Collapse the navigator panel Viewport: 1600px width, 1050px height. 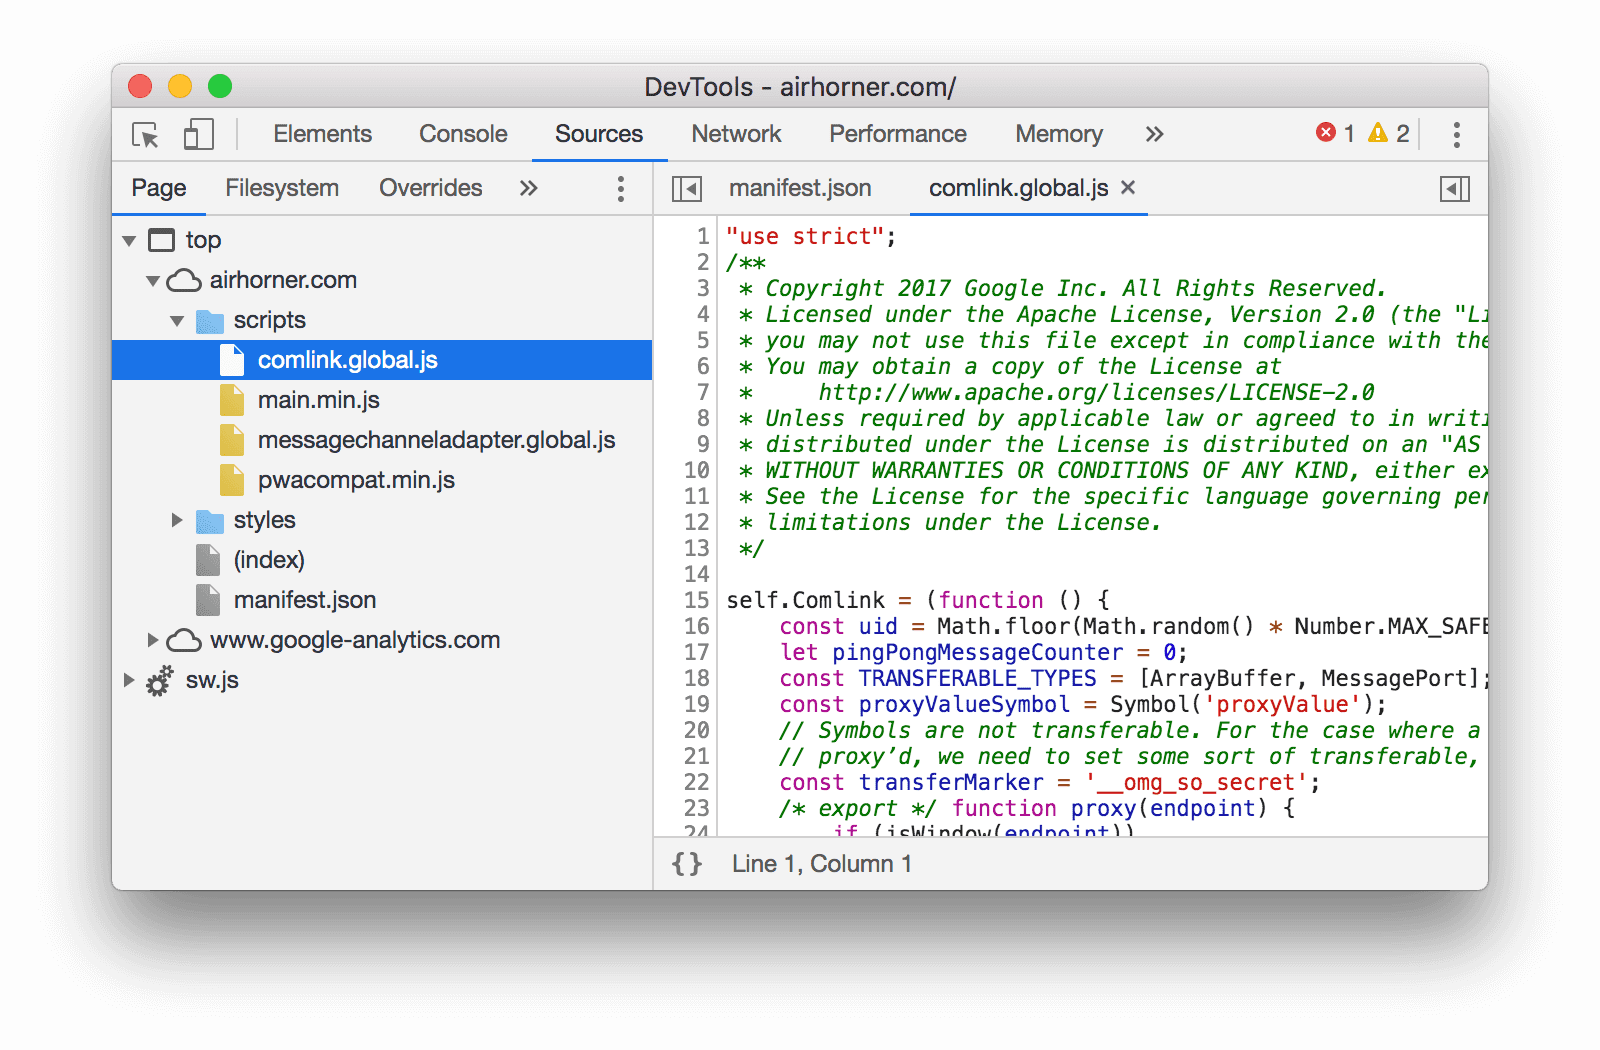tap(686, 188)
